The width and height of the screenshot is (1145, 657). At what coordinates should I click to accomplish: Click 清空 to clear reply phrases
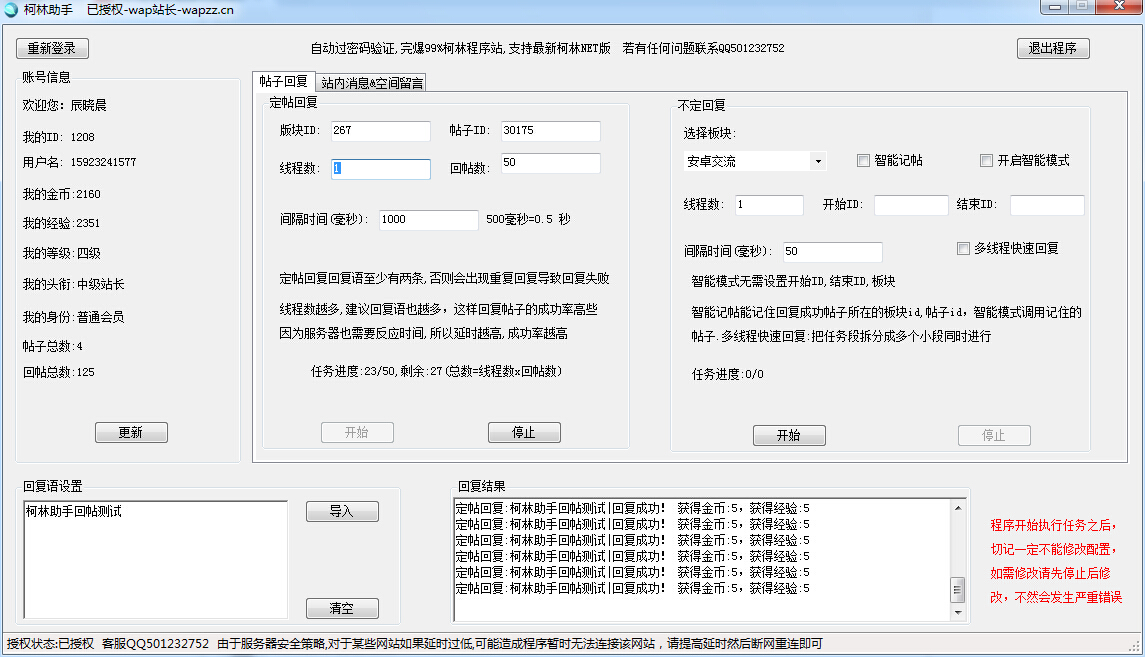coord(342,608)
